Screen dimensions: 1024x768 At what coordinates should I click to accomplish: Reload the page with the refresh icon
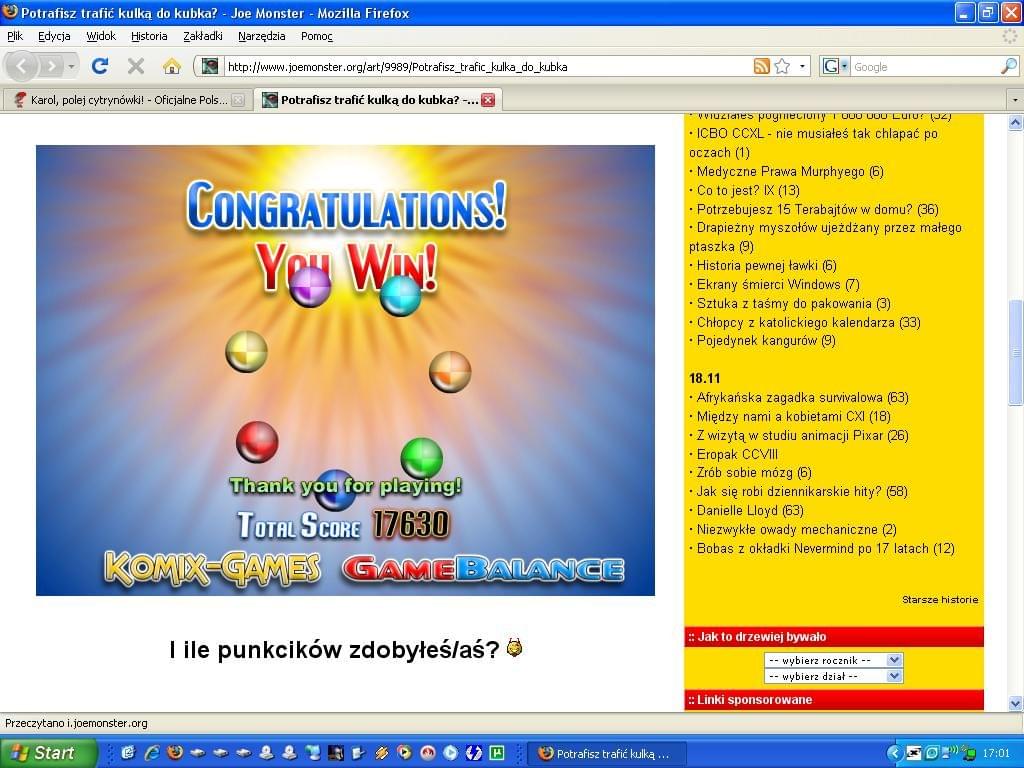[x=100, y=66]
